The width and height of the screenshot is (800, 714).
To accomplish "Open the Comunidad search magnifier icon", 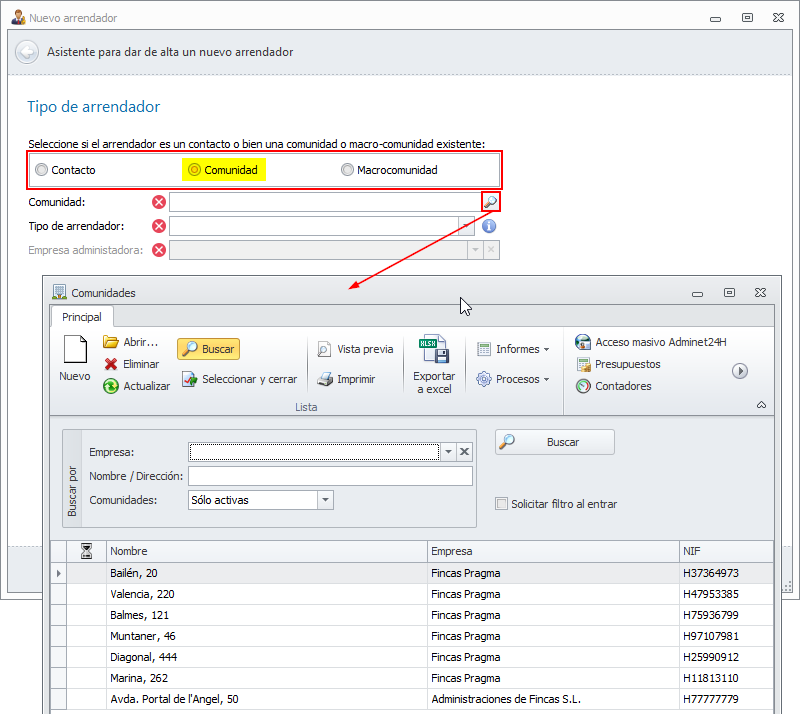I will (491, 202).
